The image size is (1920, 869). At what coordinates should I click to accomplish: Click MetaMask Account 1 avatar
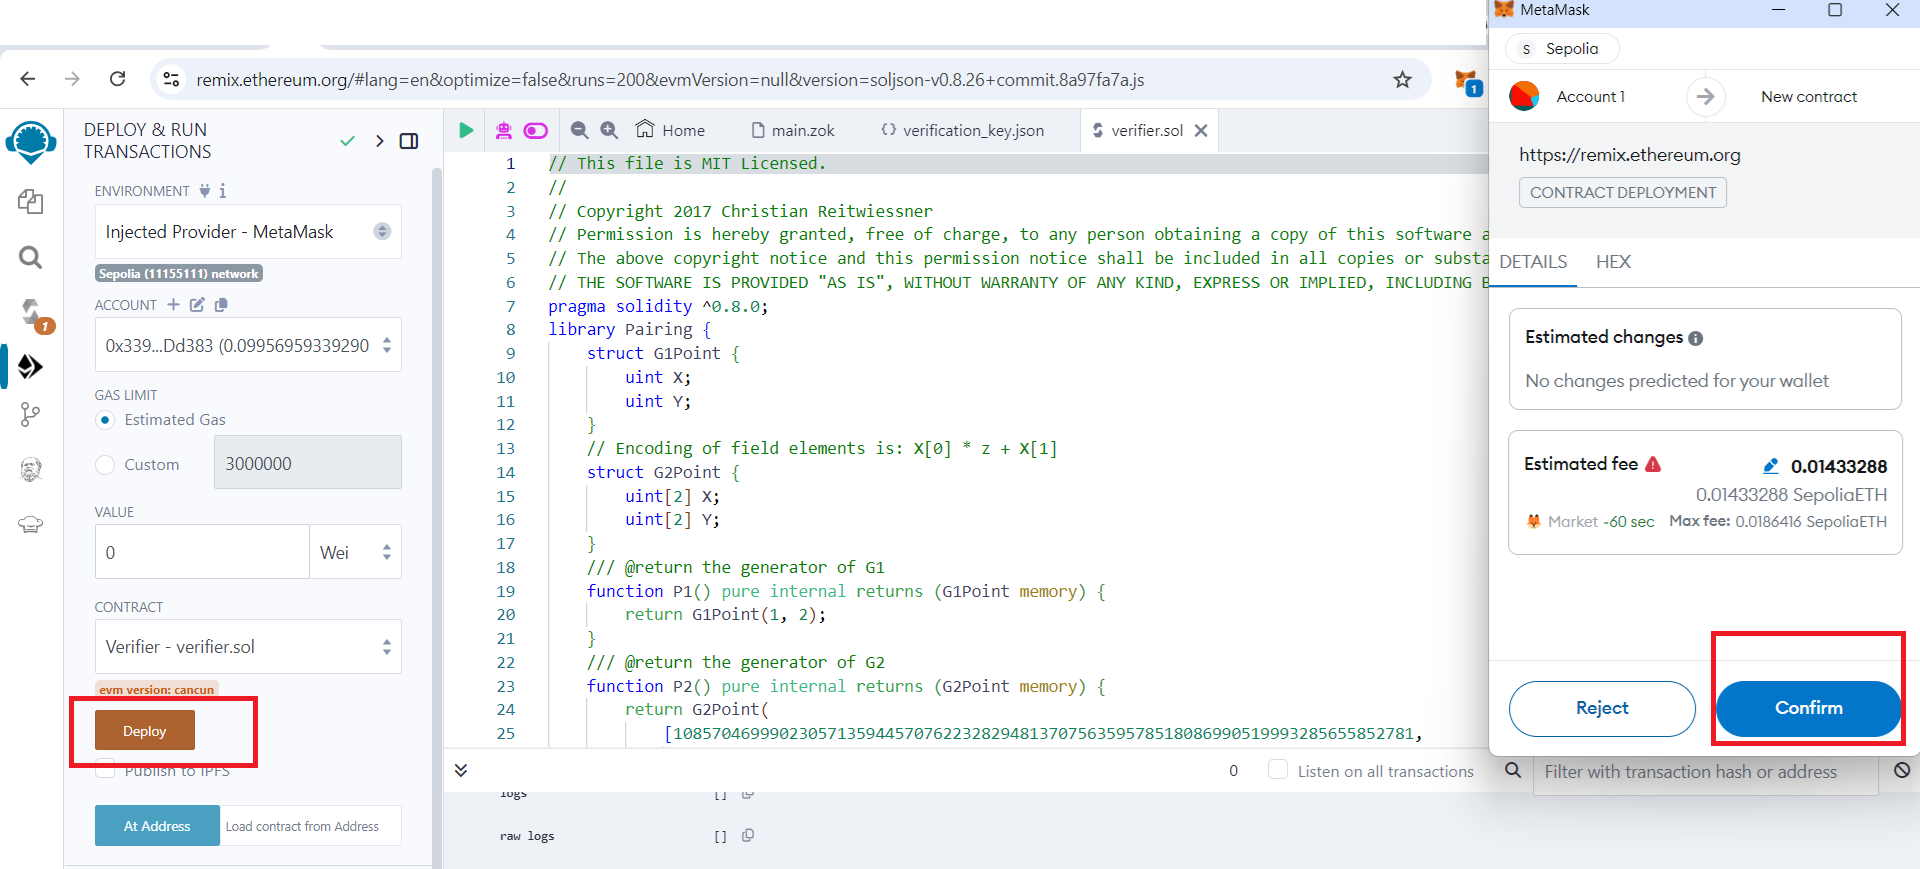[x=1524, y=96]
